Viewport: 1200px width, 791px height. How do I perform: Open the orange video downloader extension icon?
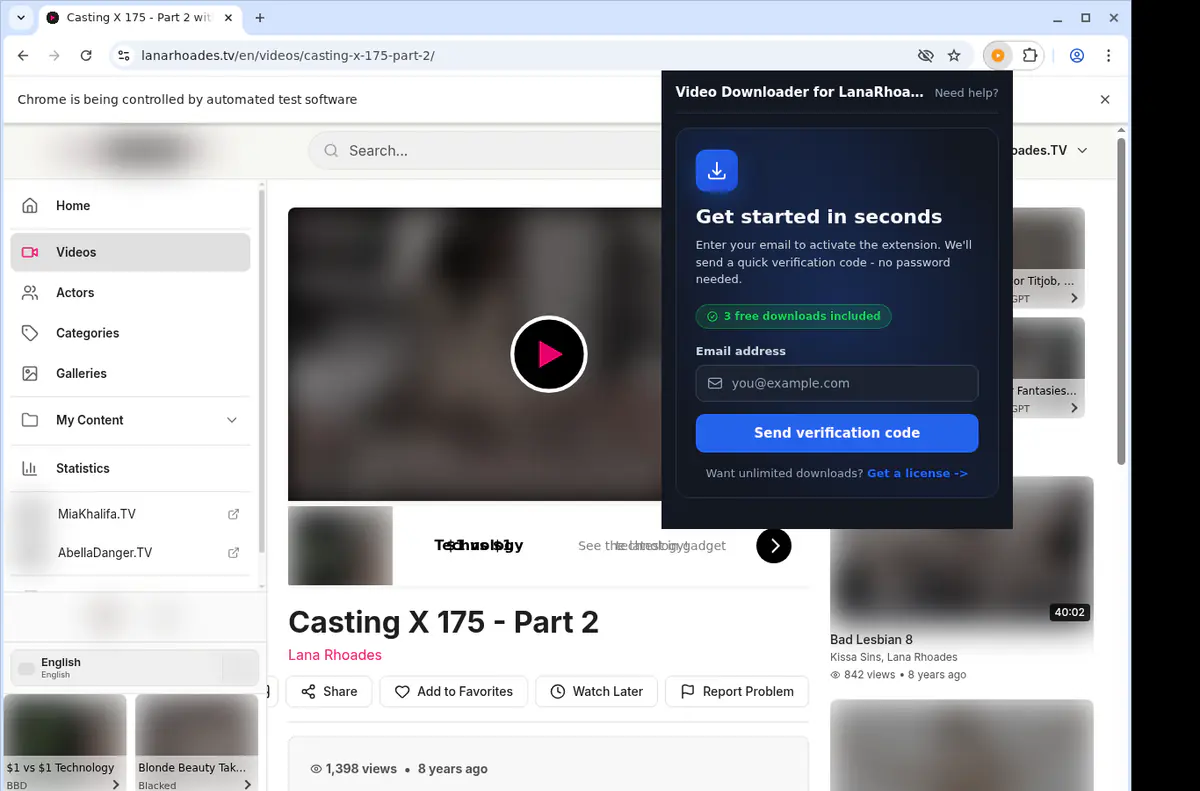click(x=997, y=56)
